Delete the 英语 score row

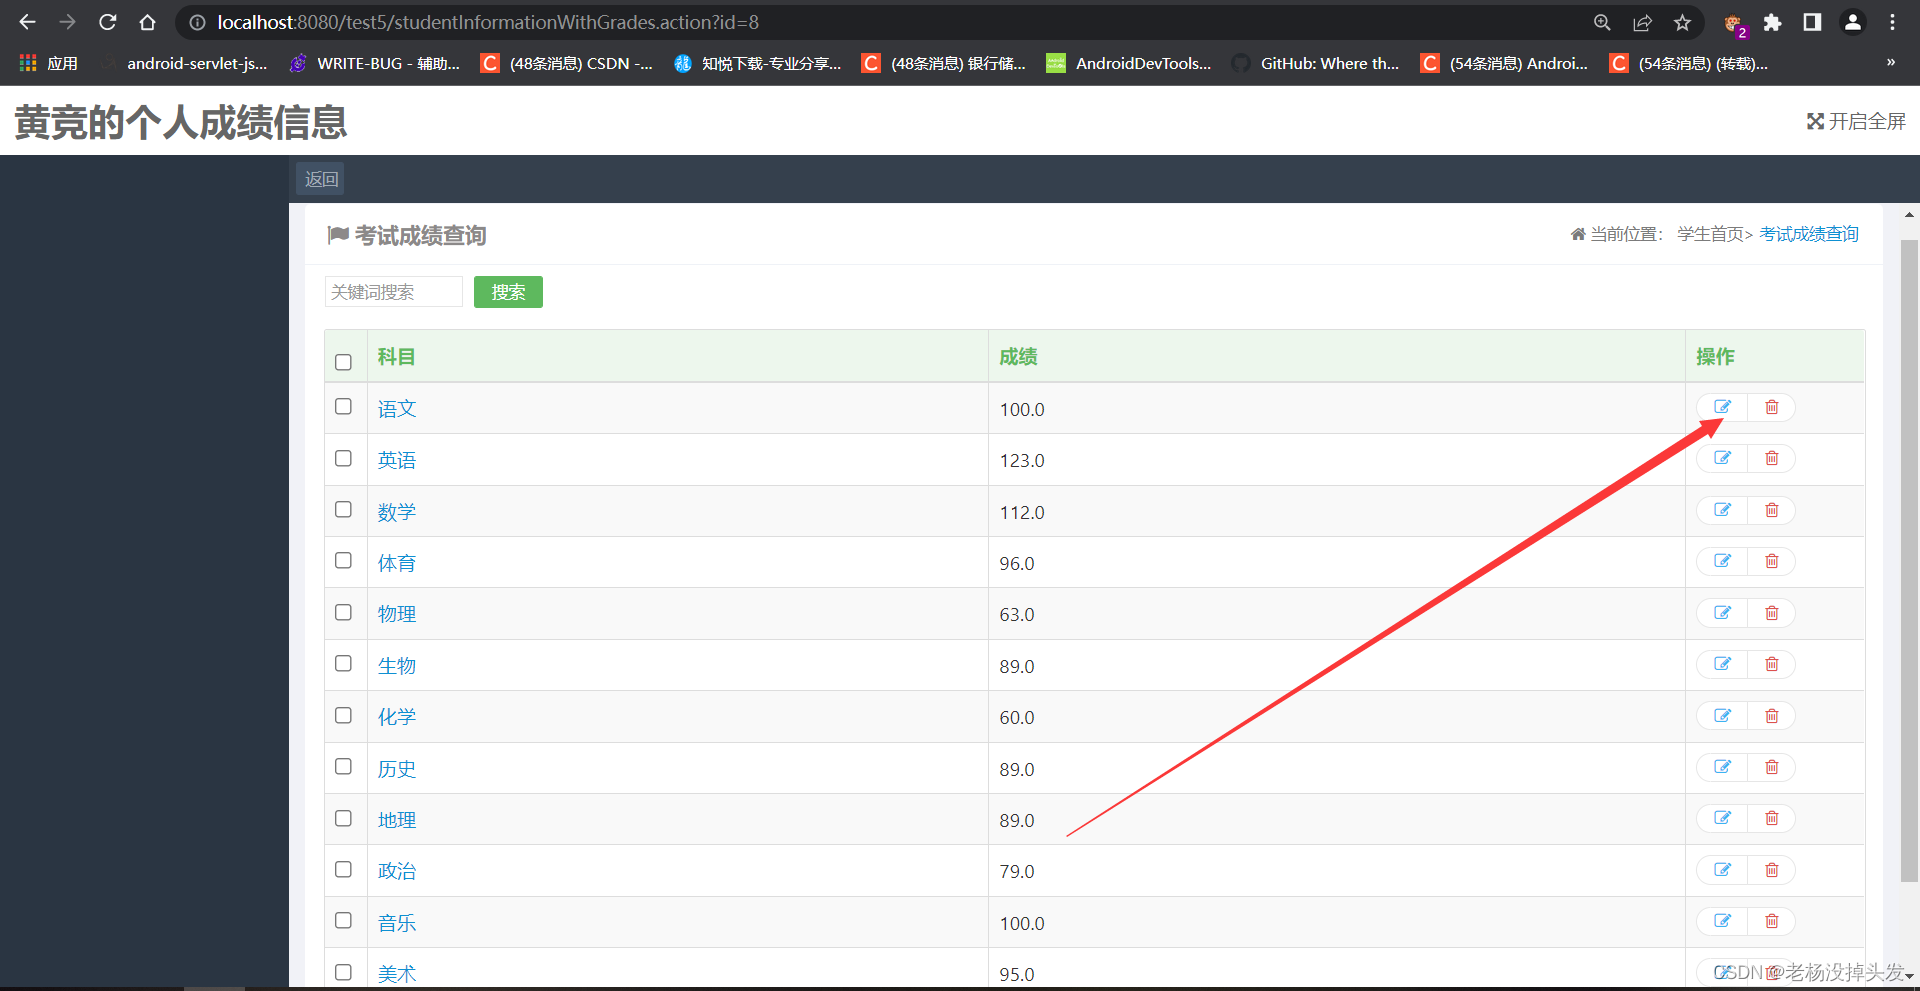(x=1771, y=458)
